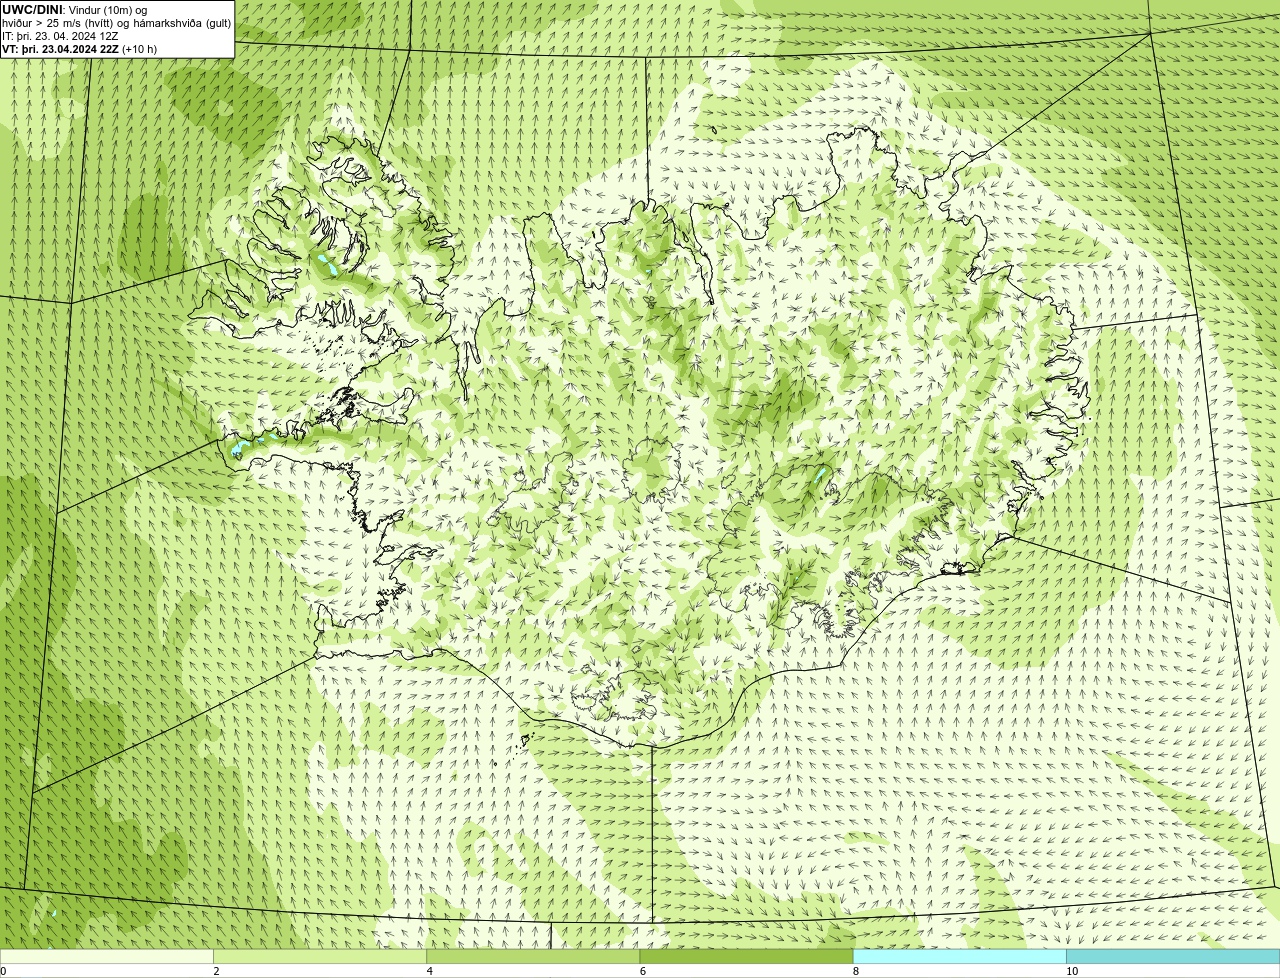Click the "UWC/DINI: Vindur (10m) og" title line
This screenshot has width=1280, height=978.
pos(75,10)
